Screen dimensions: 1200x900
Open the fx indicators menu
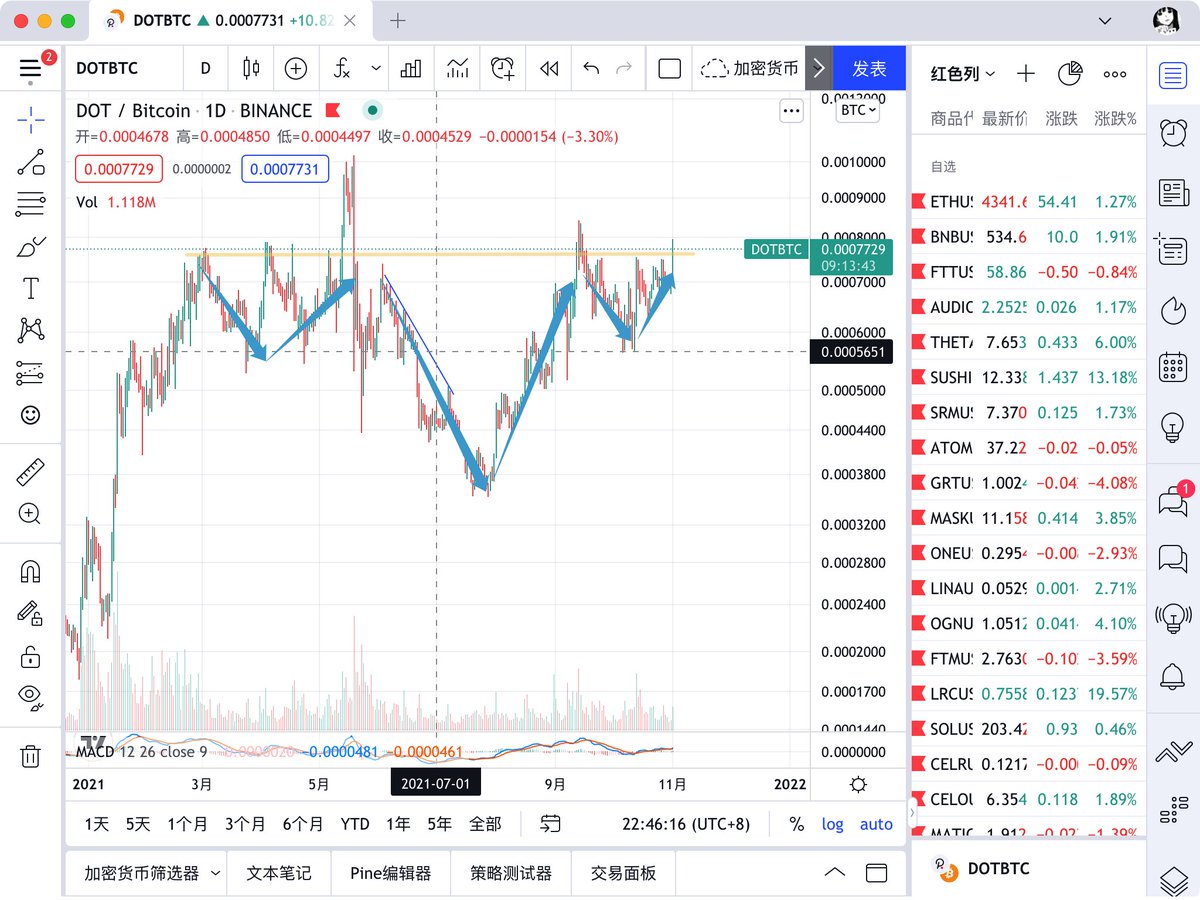pos(343,68)
